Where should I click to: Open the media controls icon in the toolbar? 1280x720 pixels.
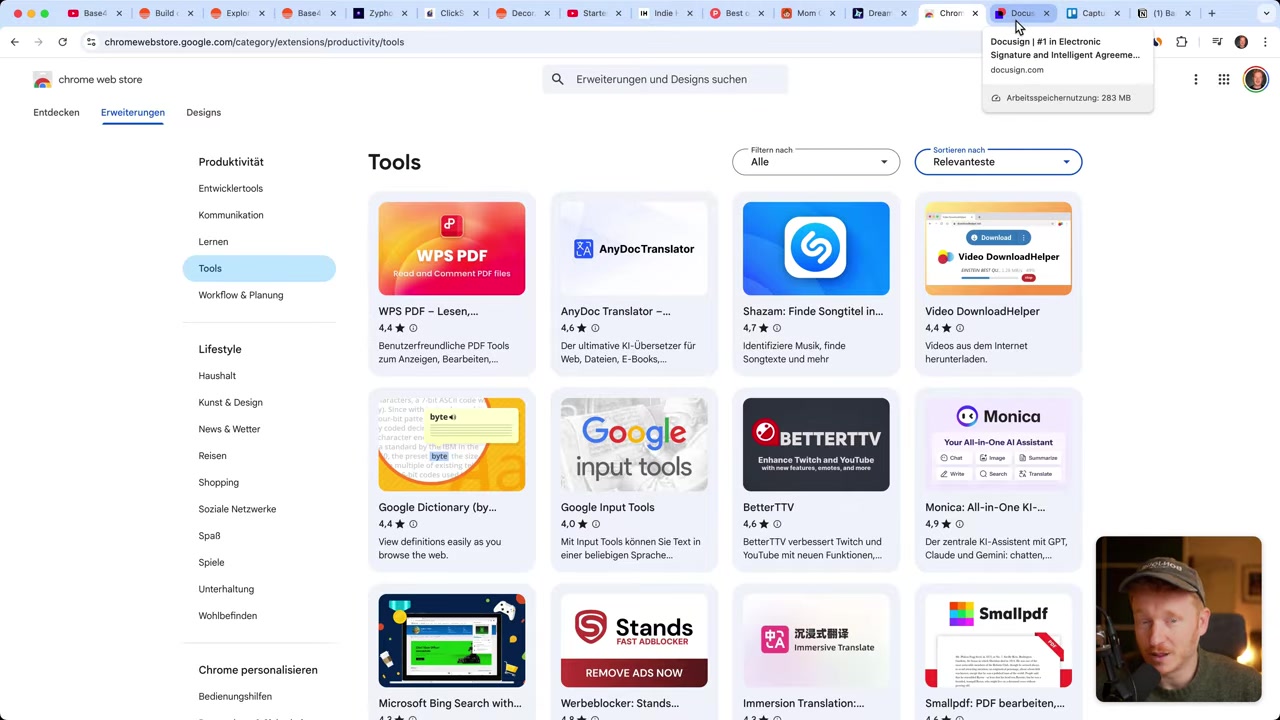coord(1217,42)
